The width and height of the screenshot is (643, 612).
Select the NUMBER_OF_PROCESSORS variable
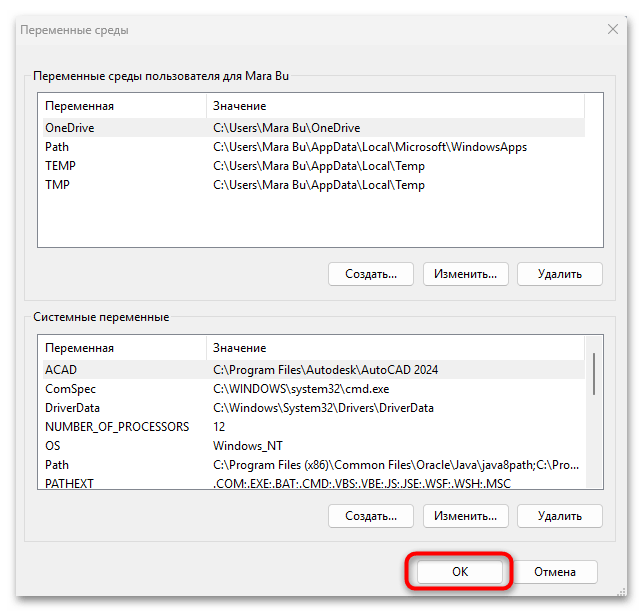314,427
